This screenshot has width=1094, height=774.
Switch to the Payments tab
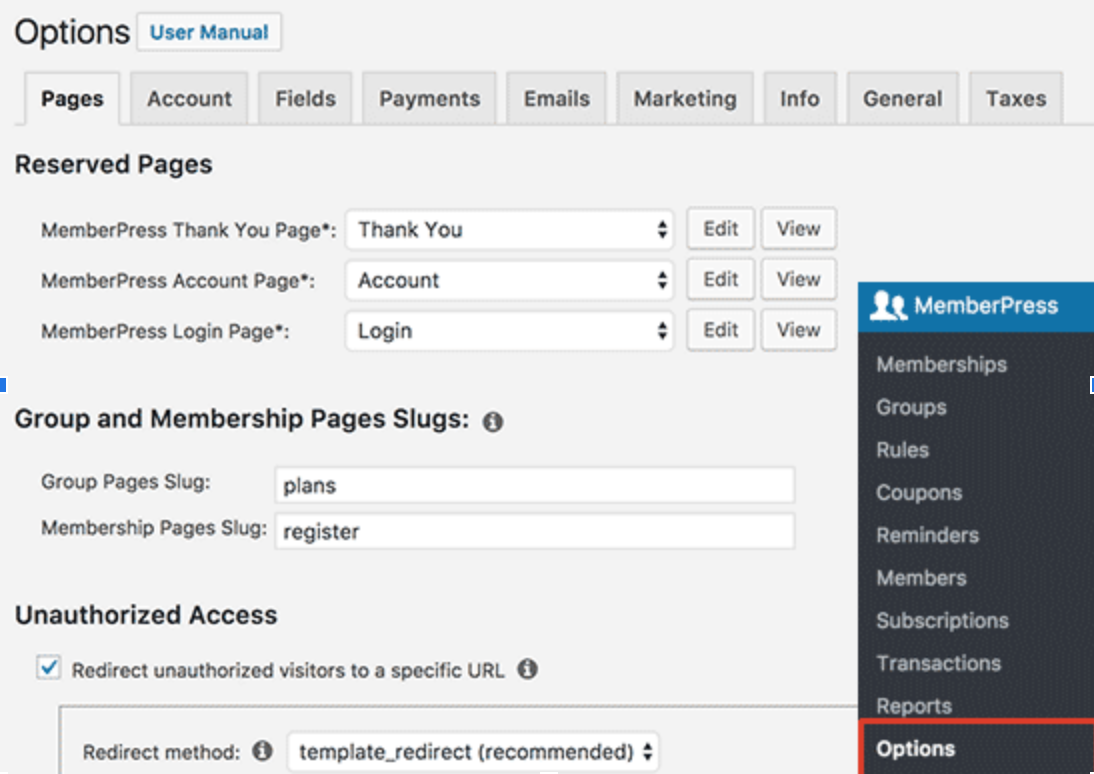[x=429, y=99]
